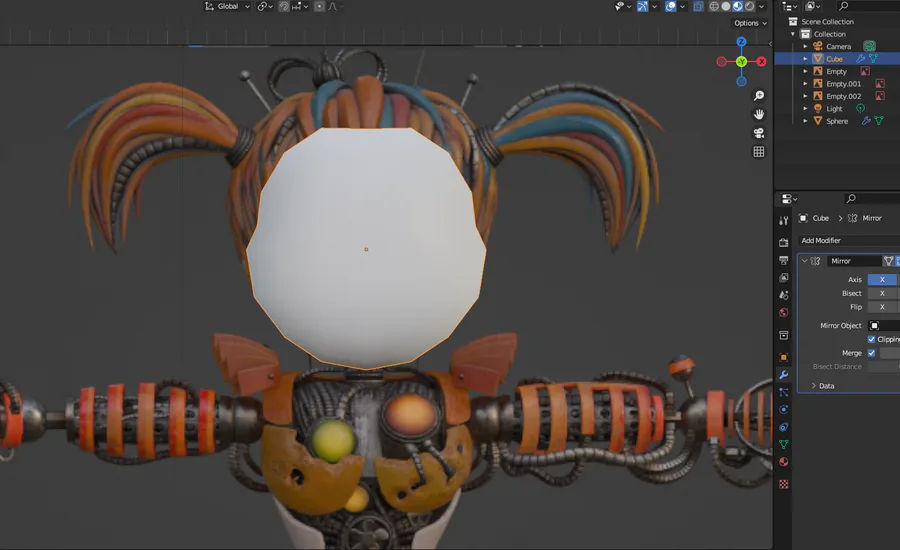
Task: Click the hand pan view button
Action: point(759,114)
